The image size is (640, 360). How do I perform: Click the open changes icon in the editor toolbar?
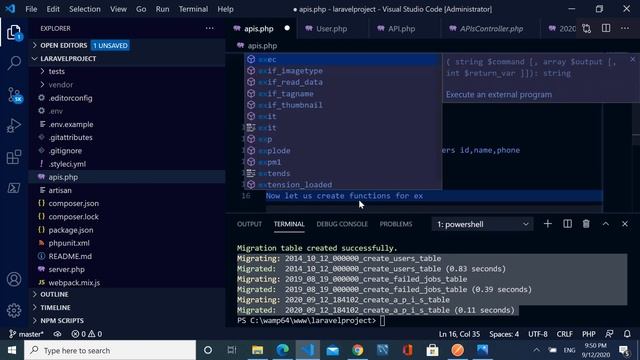tap(587, 29)
